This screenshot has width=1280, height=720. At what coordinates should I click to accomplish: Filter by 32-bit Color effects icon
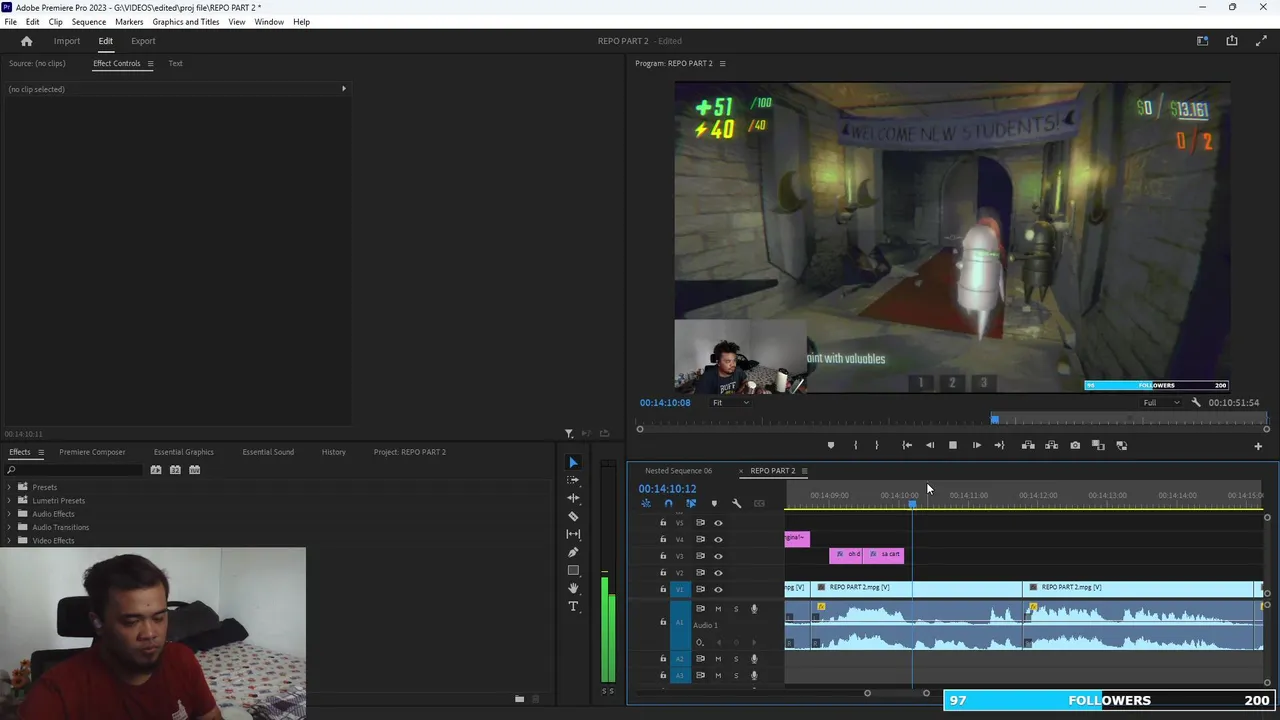[175, 470]
